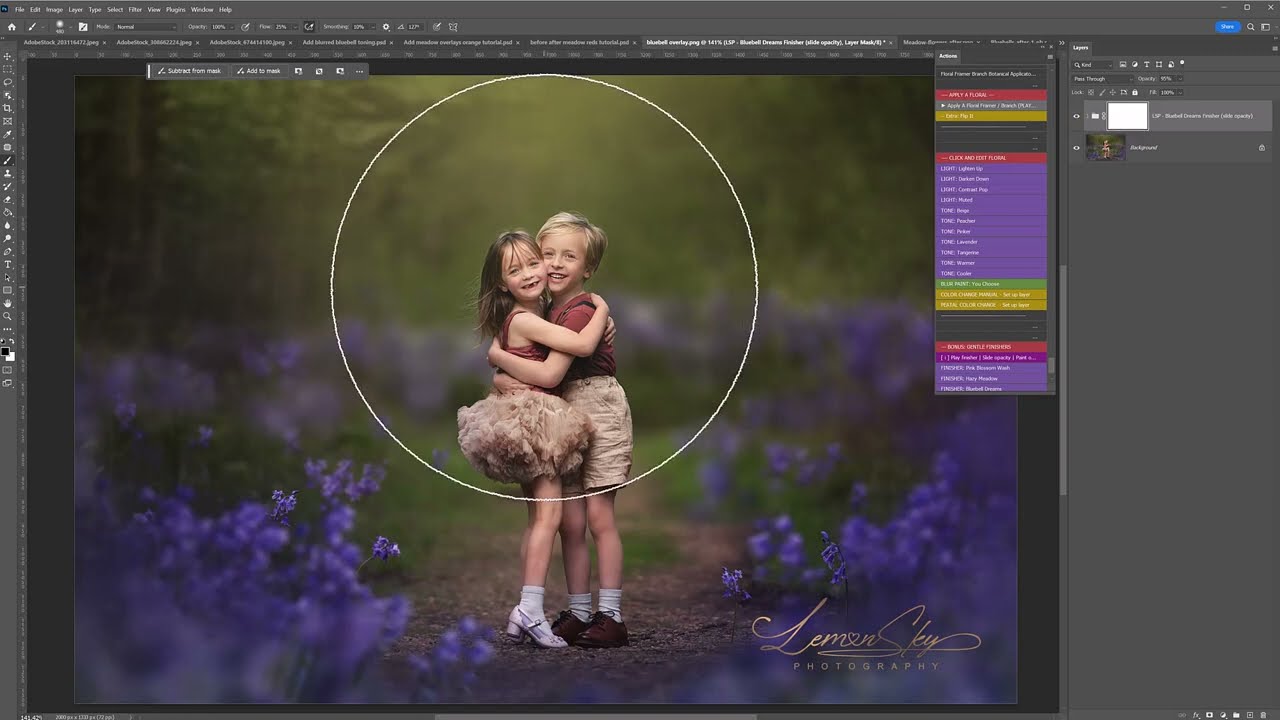Open the layer Opacity dropdown

pos(1179,78)
